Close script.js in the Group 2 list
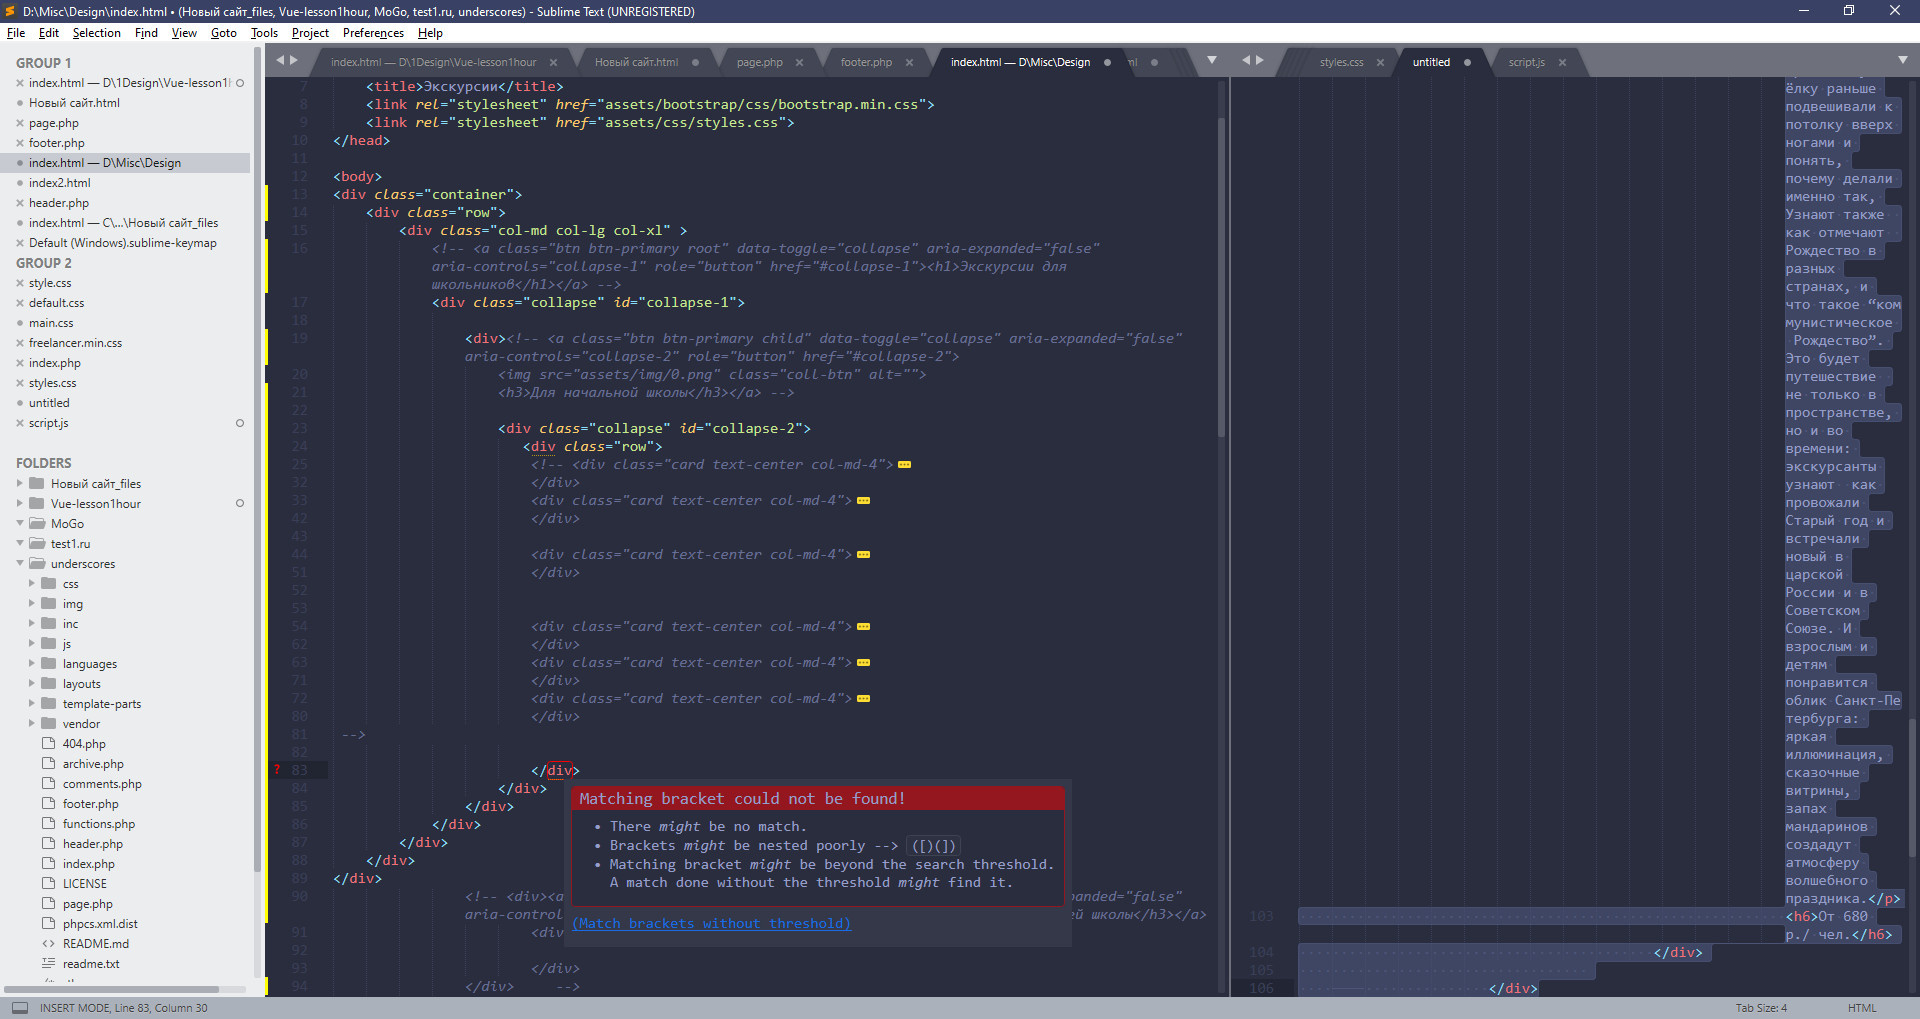Viewport: 1920px width, 1019px height. (19, 423)
